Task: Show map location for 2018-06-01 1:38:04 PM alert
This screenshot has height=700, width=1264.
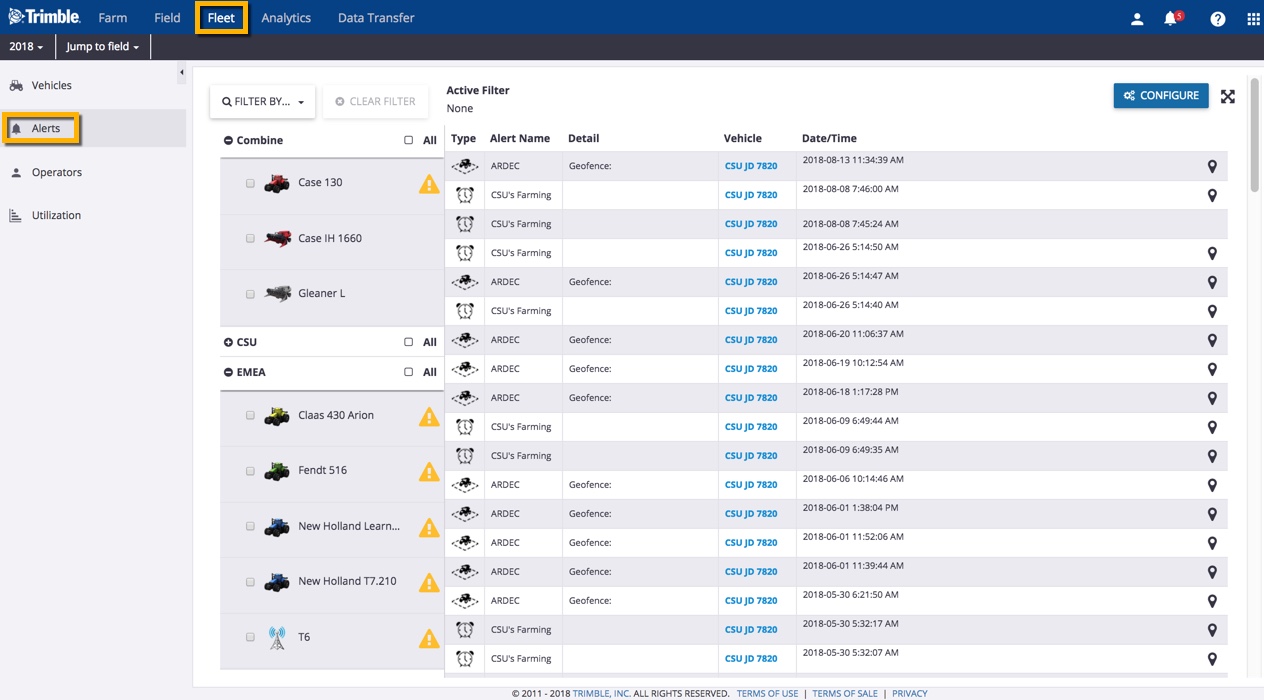Action: pos(1212,515)
